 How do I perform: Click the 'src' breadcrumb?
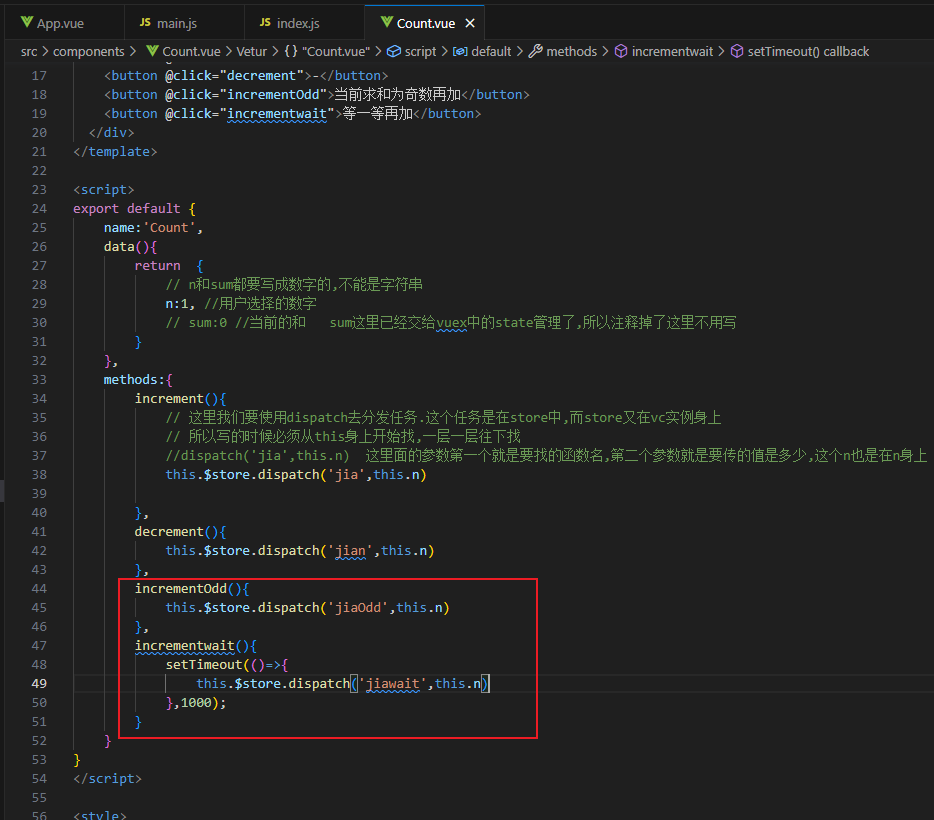coord(29,52)
